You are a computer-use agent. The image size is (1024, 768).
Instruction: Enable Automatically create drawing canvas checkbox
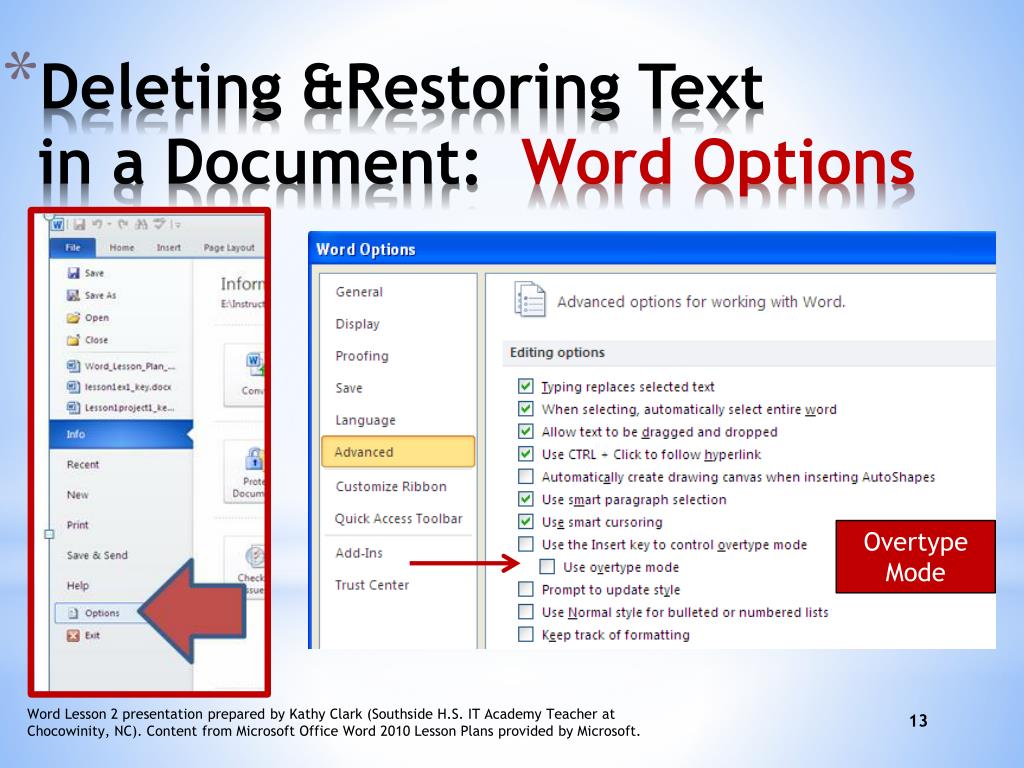pos(526,476)
